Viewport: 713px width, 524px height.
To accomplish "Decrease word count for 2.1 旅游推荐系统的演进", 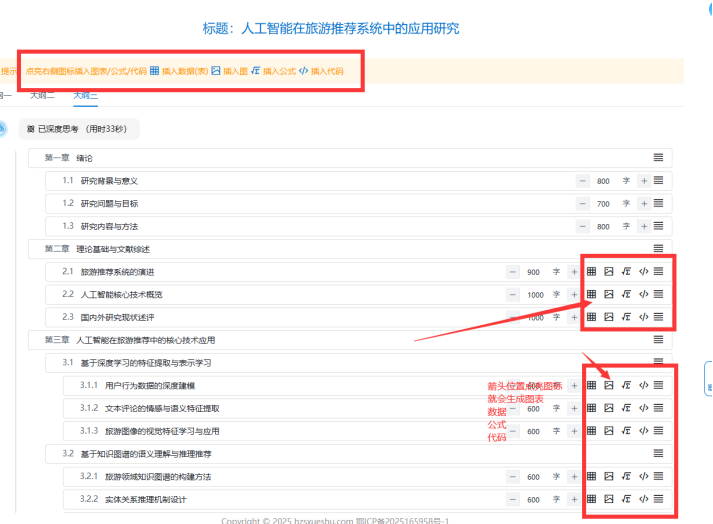I will pyautogui.click(x=512, y=272).
